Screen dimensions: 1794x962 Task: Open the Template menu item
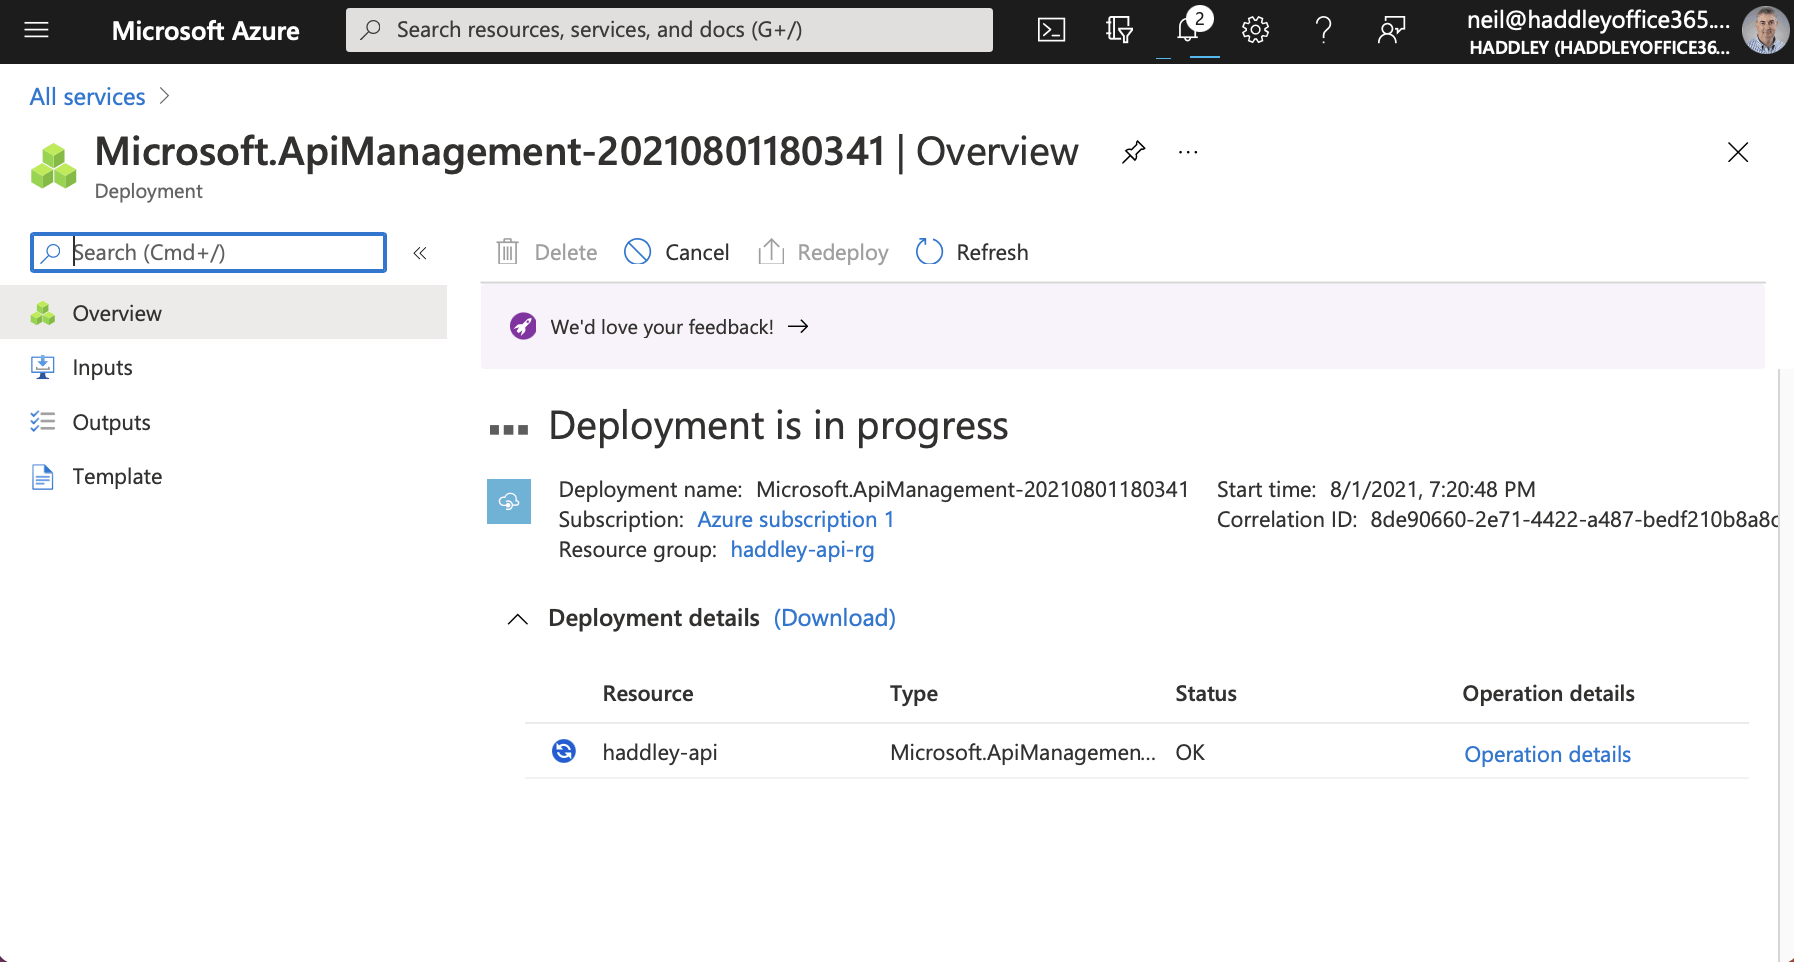coord(117,477)
